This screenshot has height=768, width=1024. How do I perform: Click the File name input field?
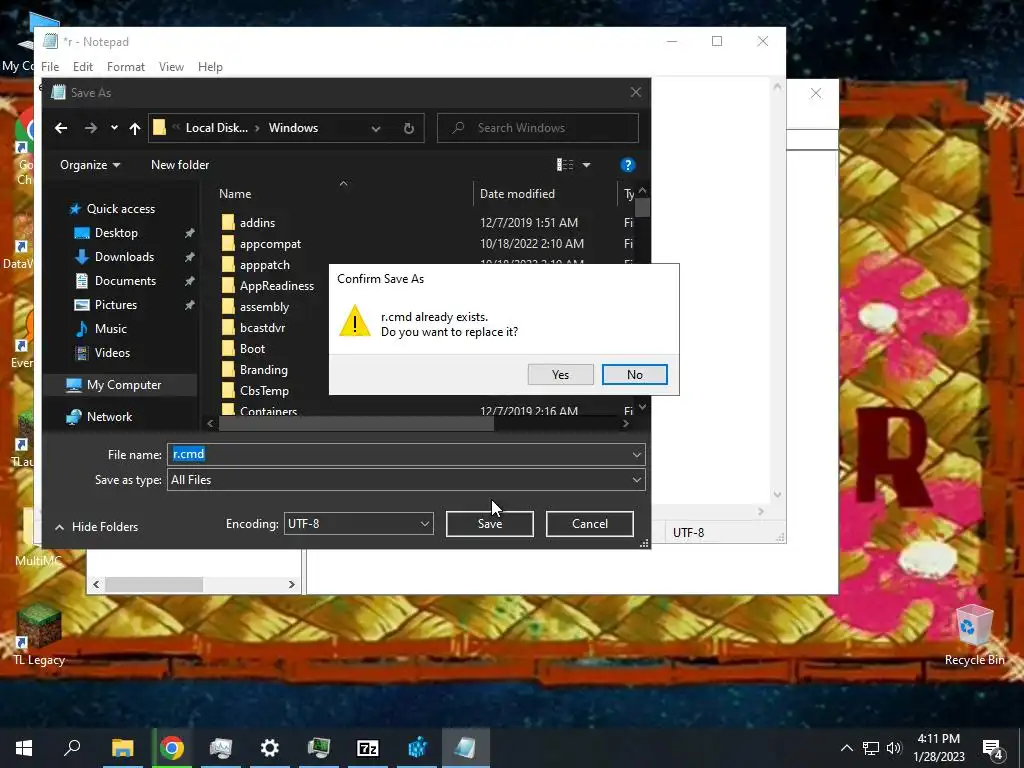398,454
